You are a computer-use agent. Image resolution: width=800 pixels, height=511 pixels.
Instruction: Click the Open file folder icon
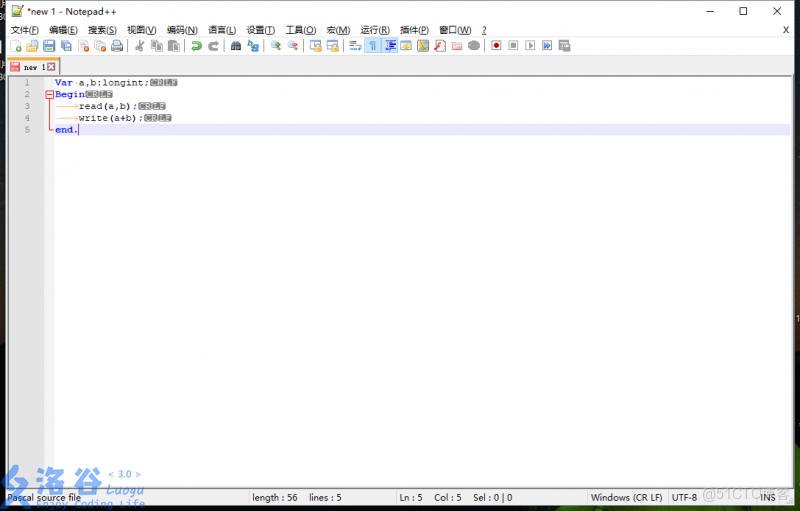click(x=32, y=46)
